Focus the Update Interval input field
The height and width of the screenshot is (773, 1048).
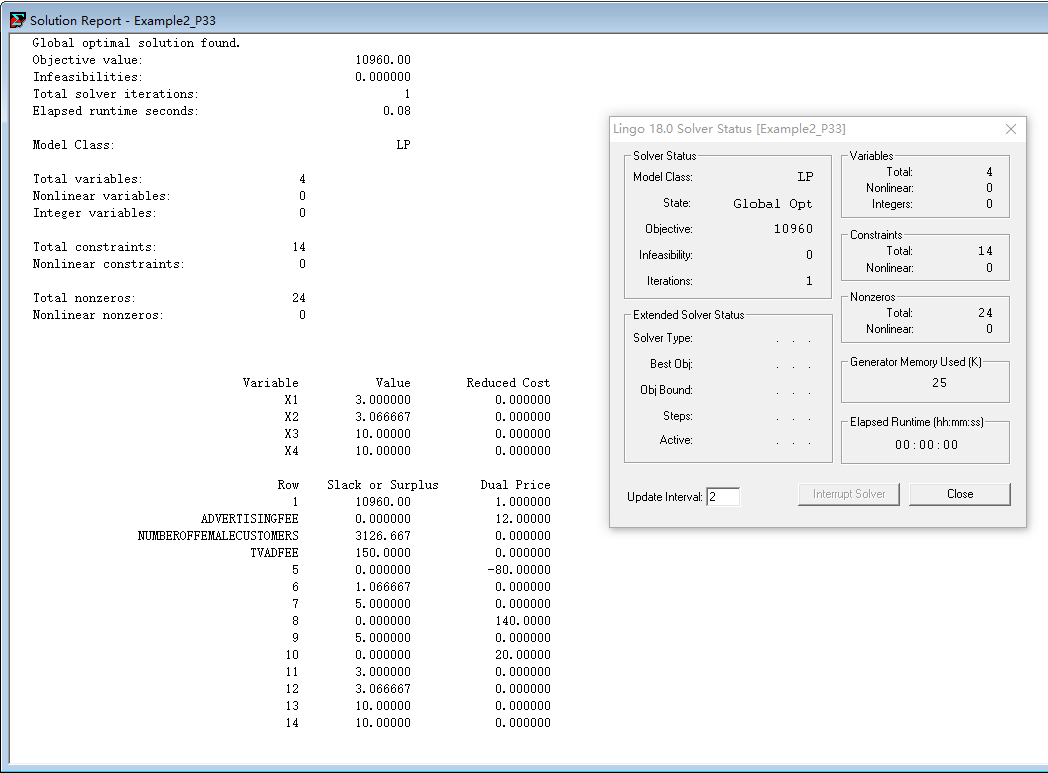[x=723, y=497]
